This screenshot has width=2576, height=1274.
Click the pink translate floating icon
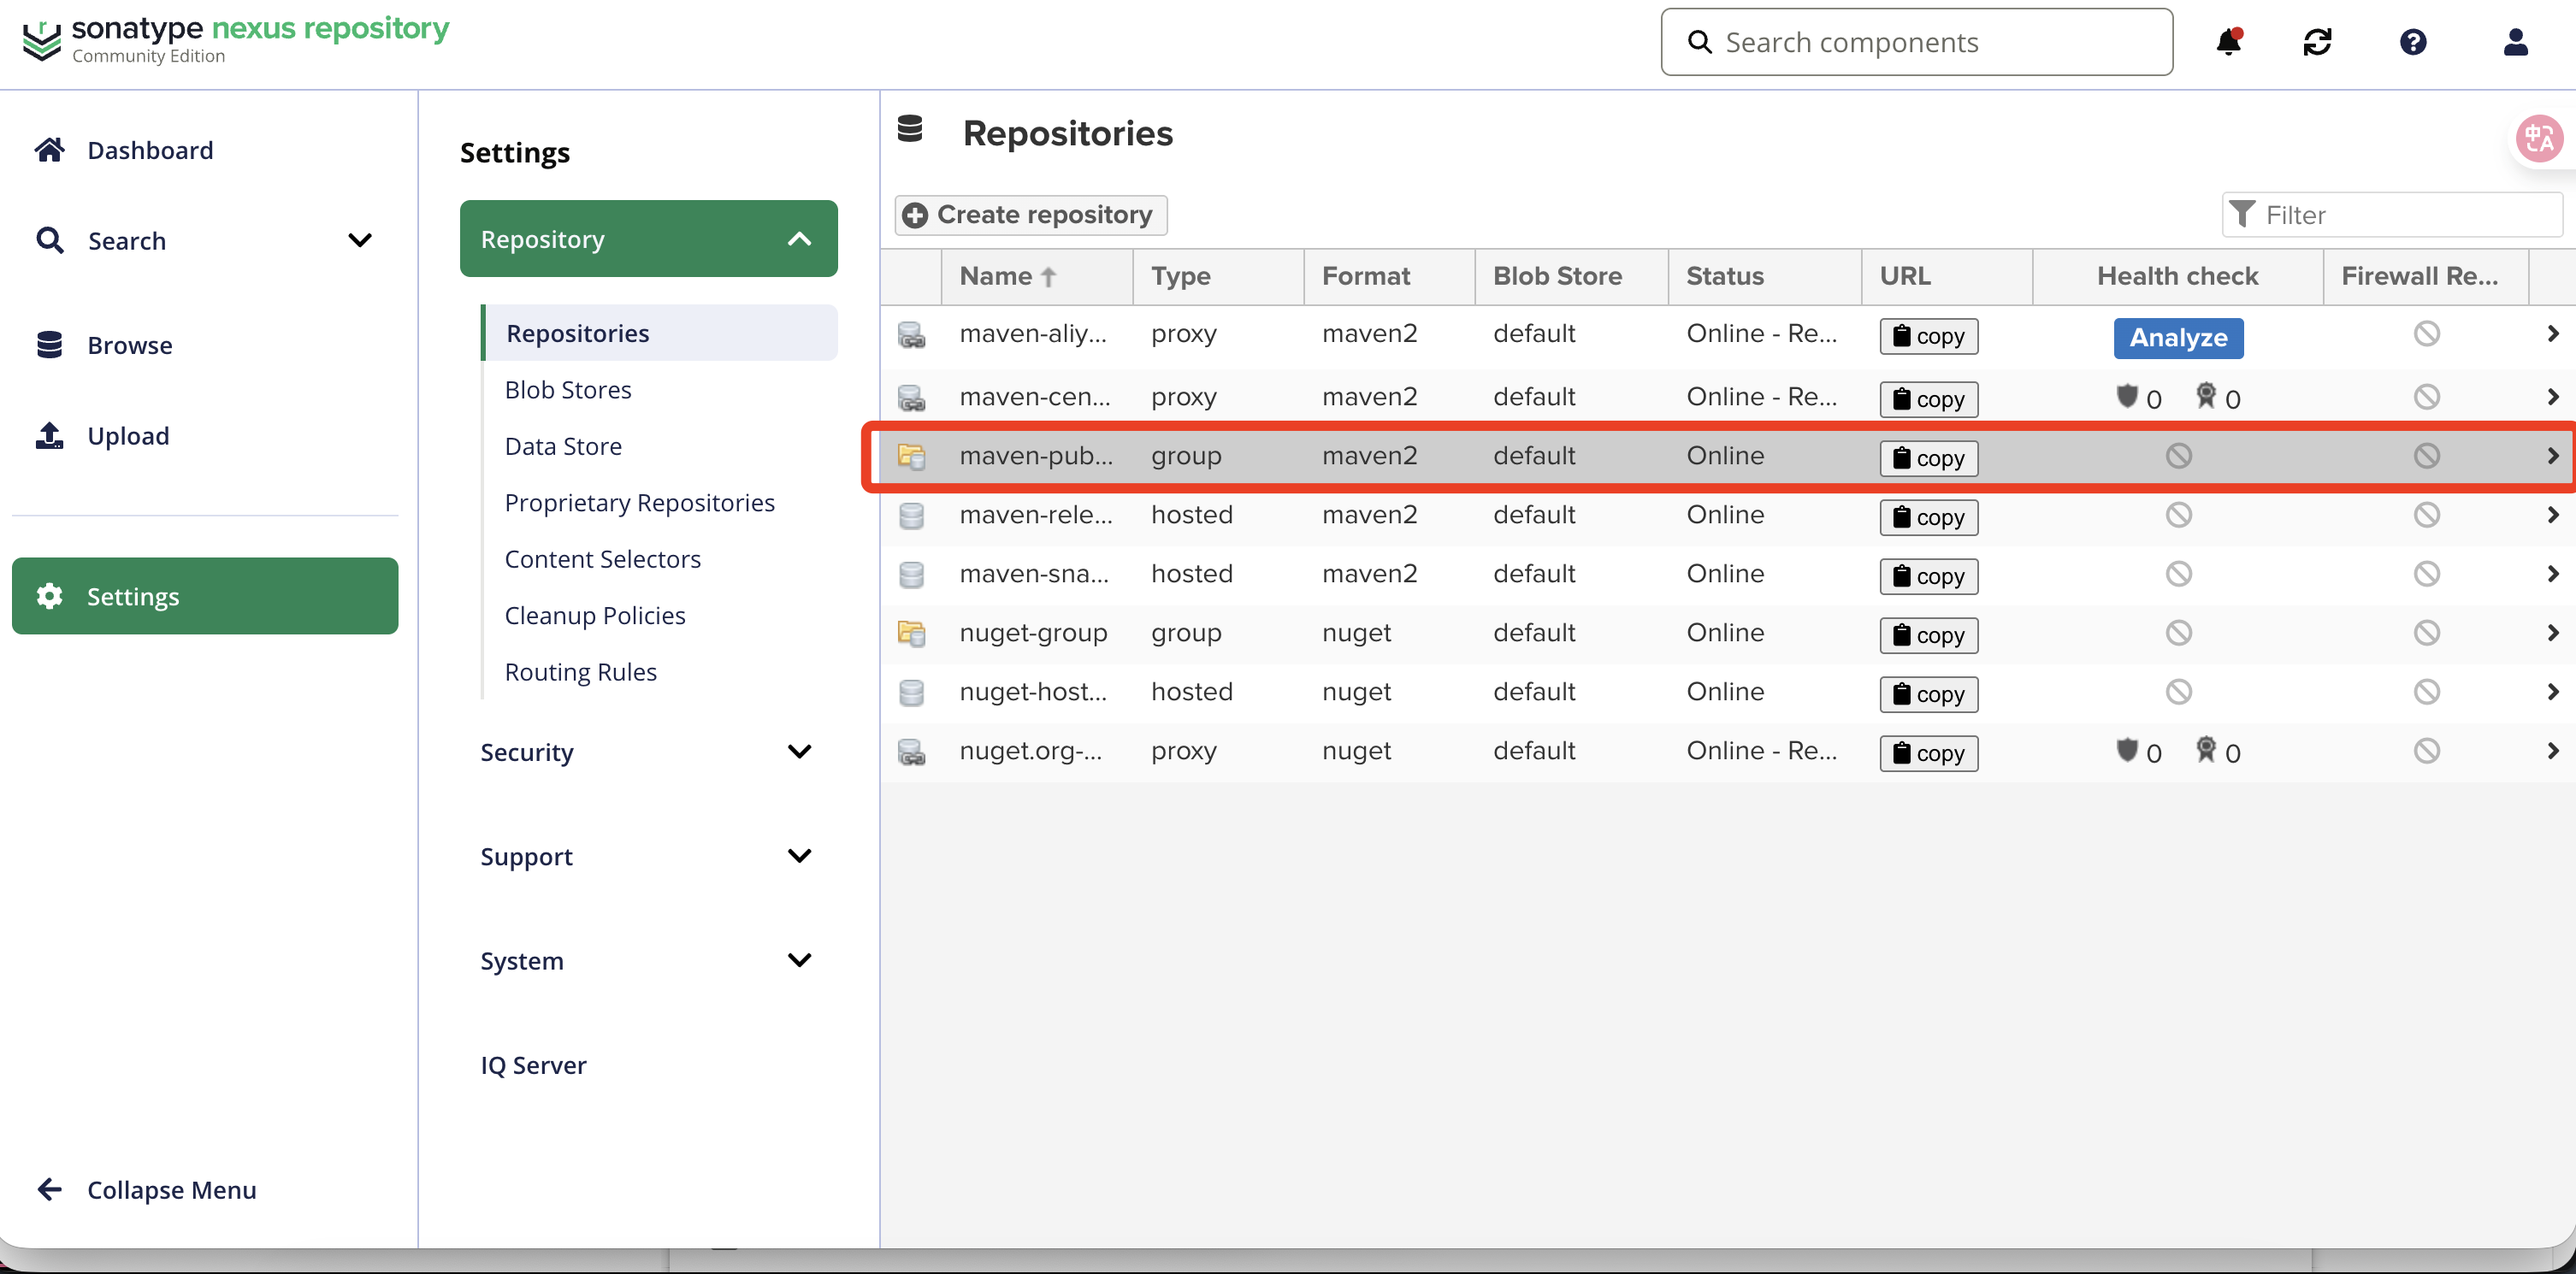coord(2539,139)
